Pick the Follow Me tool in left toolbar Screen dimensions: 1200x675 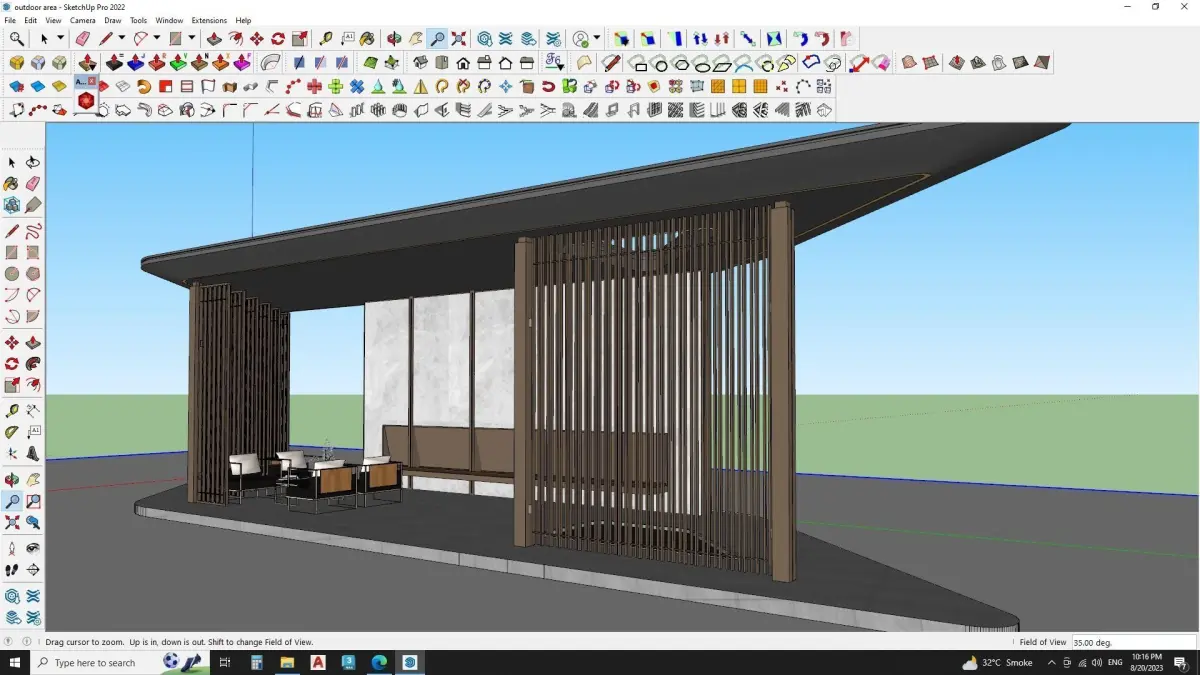click(33, 364)
